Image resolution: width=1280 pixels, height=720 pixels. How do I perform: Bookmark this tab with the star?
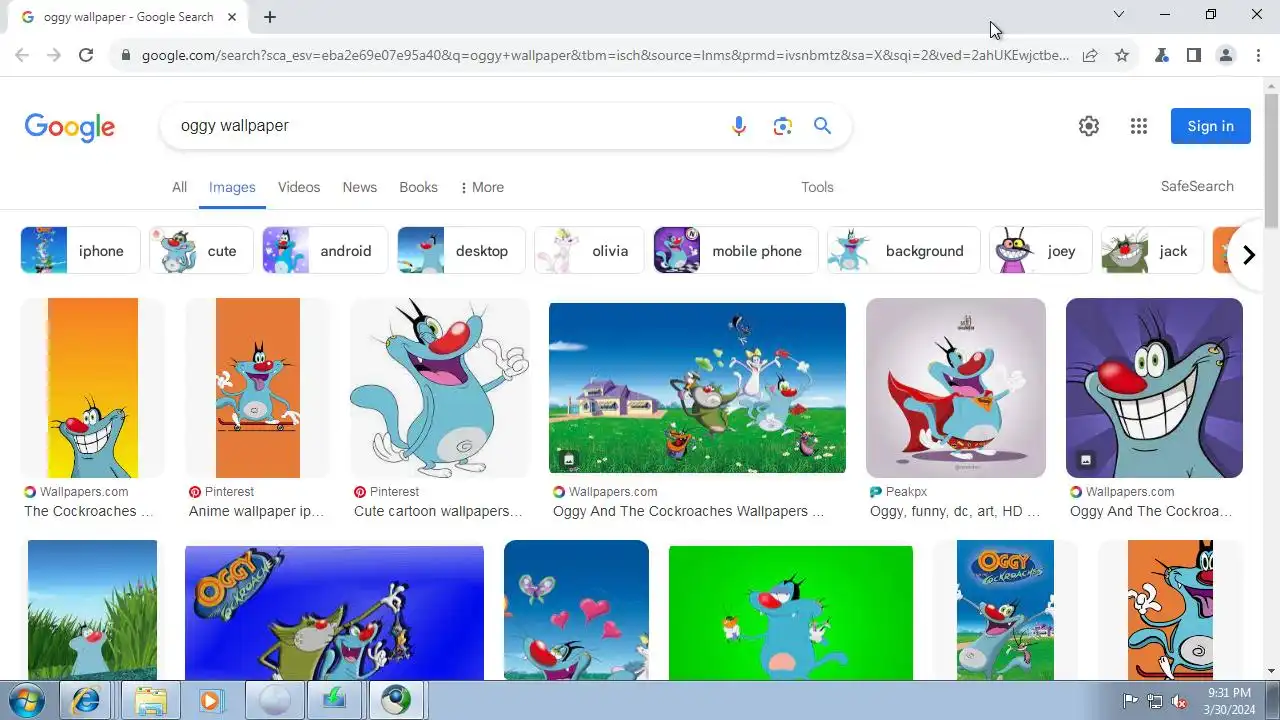point(1122,55)
